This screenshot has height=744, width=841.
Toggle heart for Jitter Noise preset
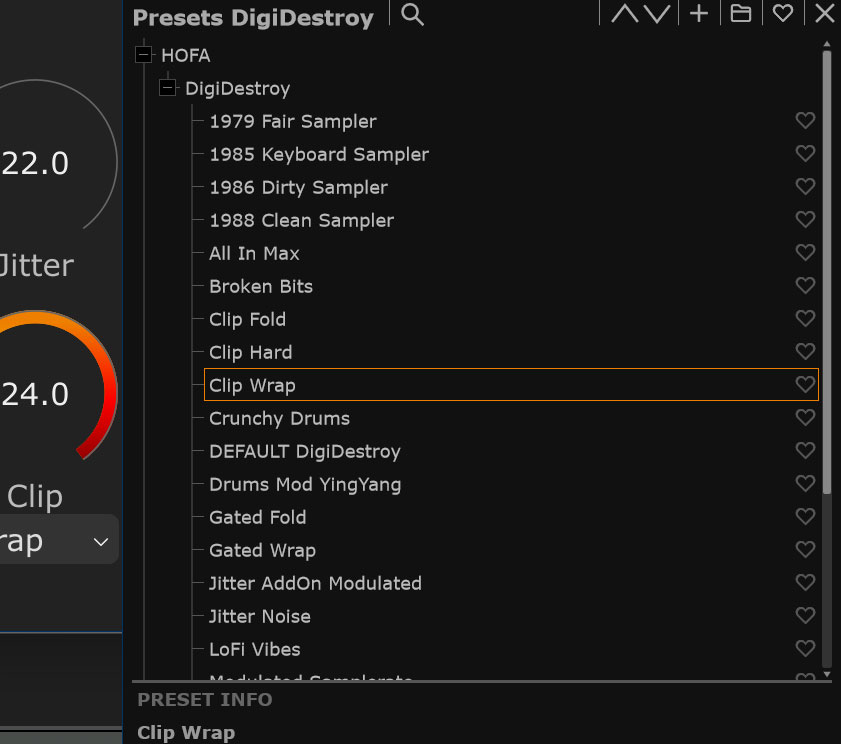point(805,615)
